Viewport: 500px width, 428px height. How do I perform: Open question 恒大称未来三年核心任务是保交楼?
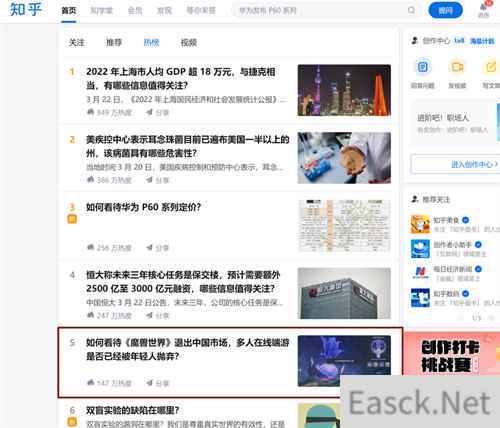point(183,282)
